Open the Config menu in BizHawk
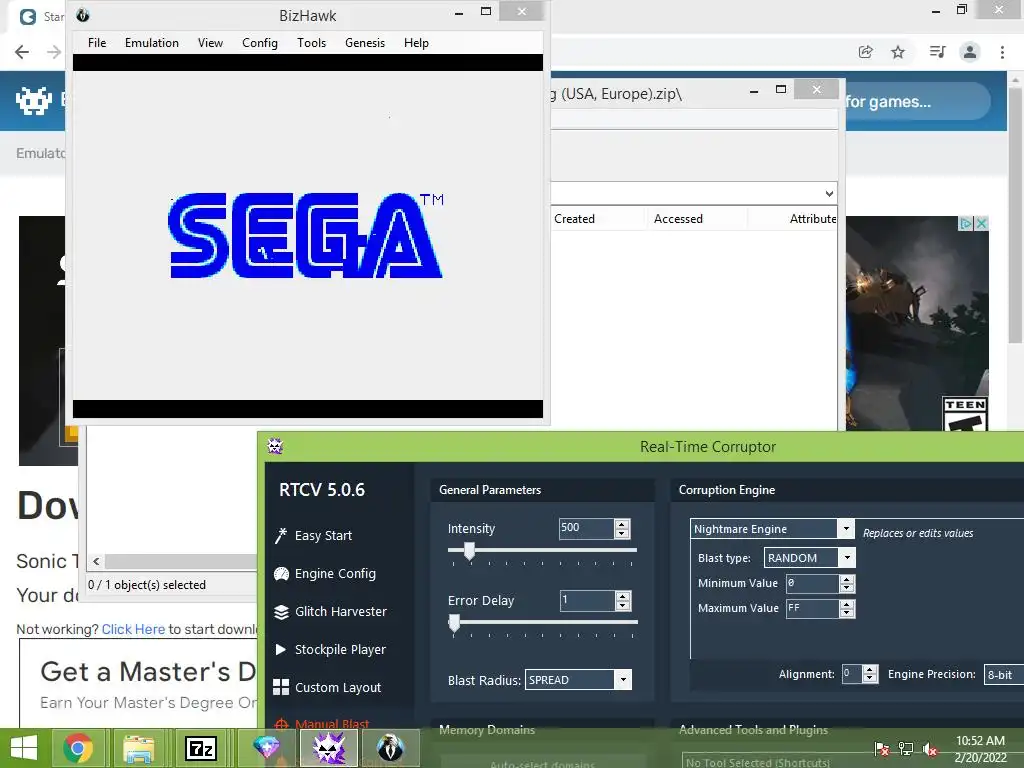This screenshot has height=768, width=1024. coord(260,43)
